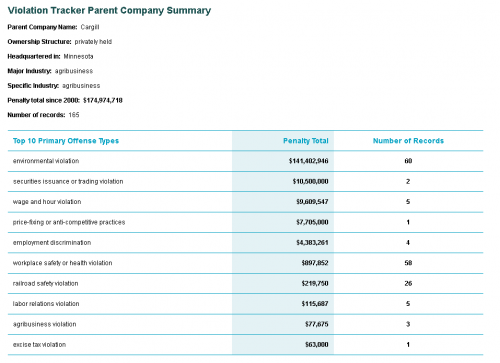The width and height of the screenshot is (500, 363).
Task: Open the agribusiness violation offense type
Action: [44, 324]
